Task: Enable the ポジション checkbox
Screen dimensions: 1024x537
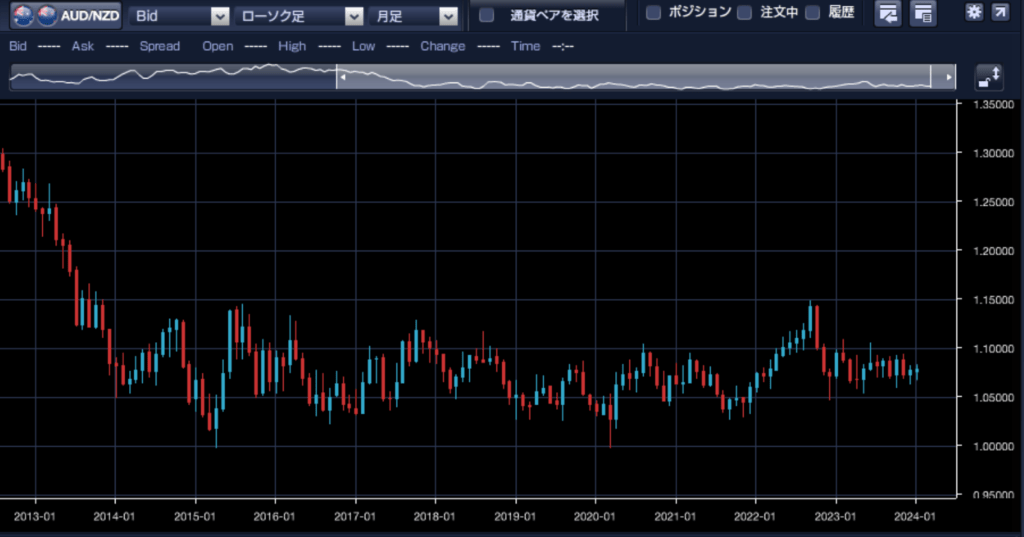Action: (x=653, y=12)
